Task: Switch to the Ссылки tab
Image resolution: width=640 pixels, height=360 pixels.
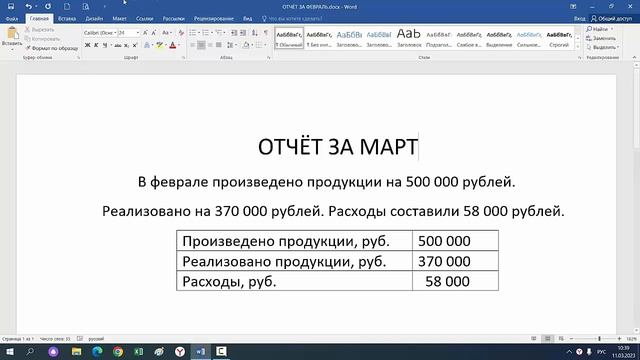Action: 144,19
